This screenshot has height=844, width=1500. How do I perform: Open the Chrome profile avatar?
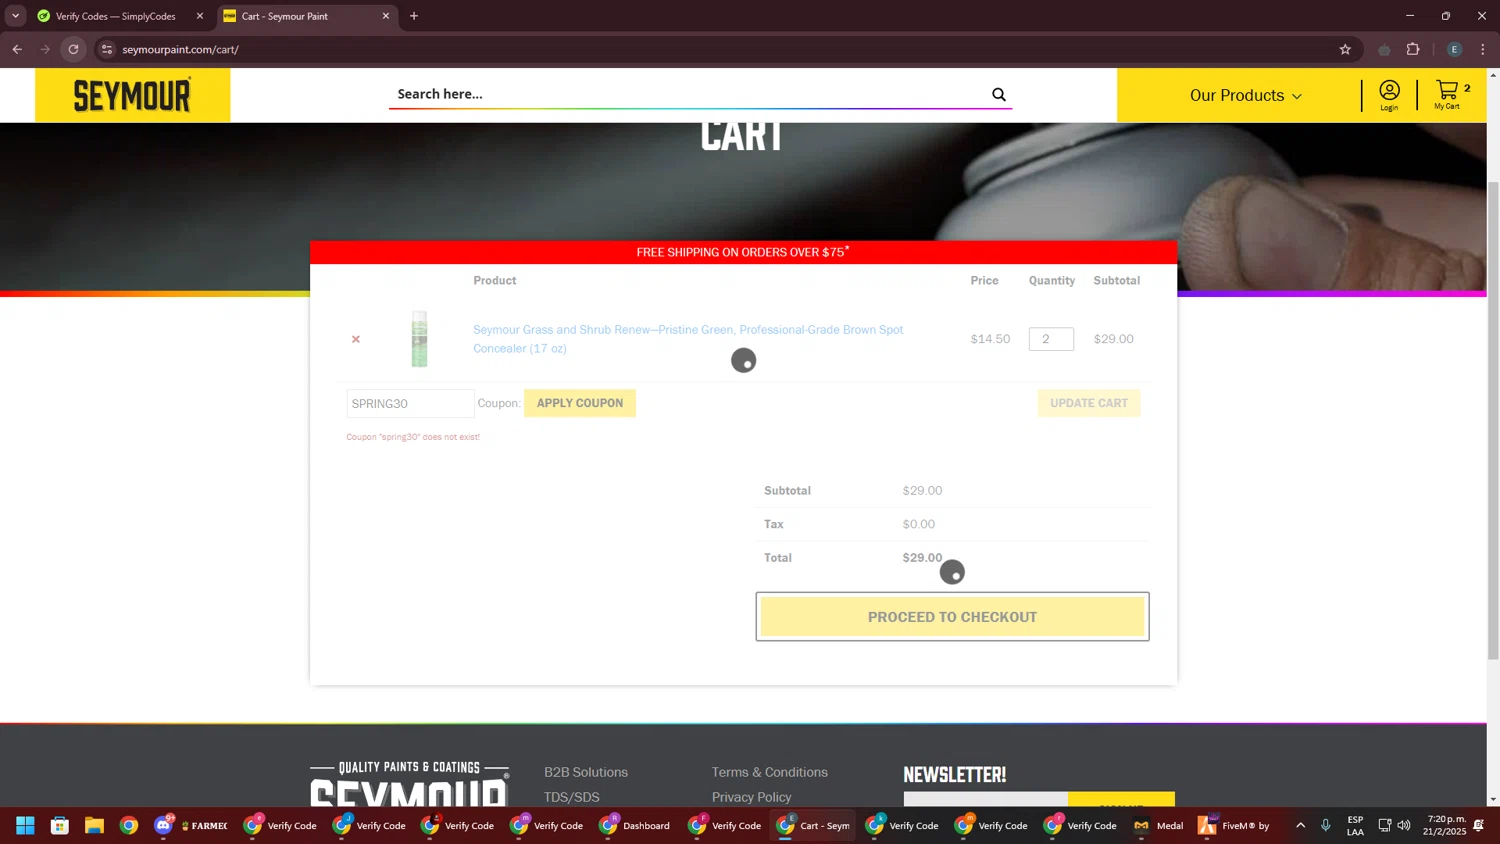1454,49
